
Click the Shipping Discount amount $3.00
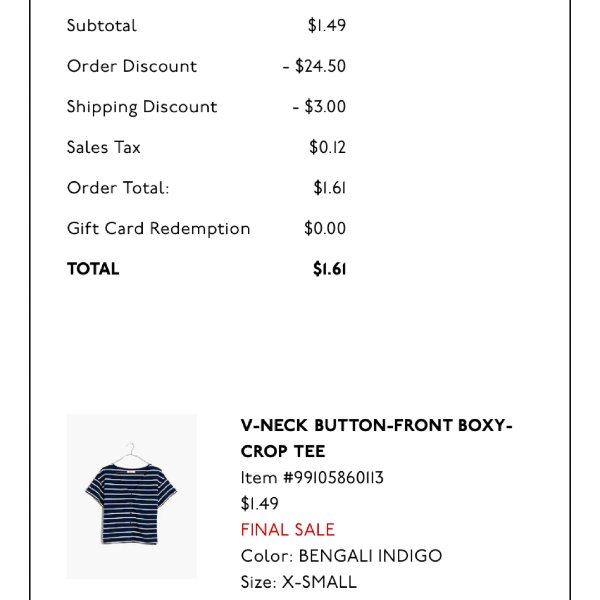pos(319,107)
